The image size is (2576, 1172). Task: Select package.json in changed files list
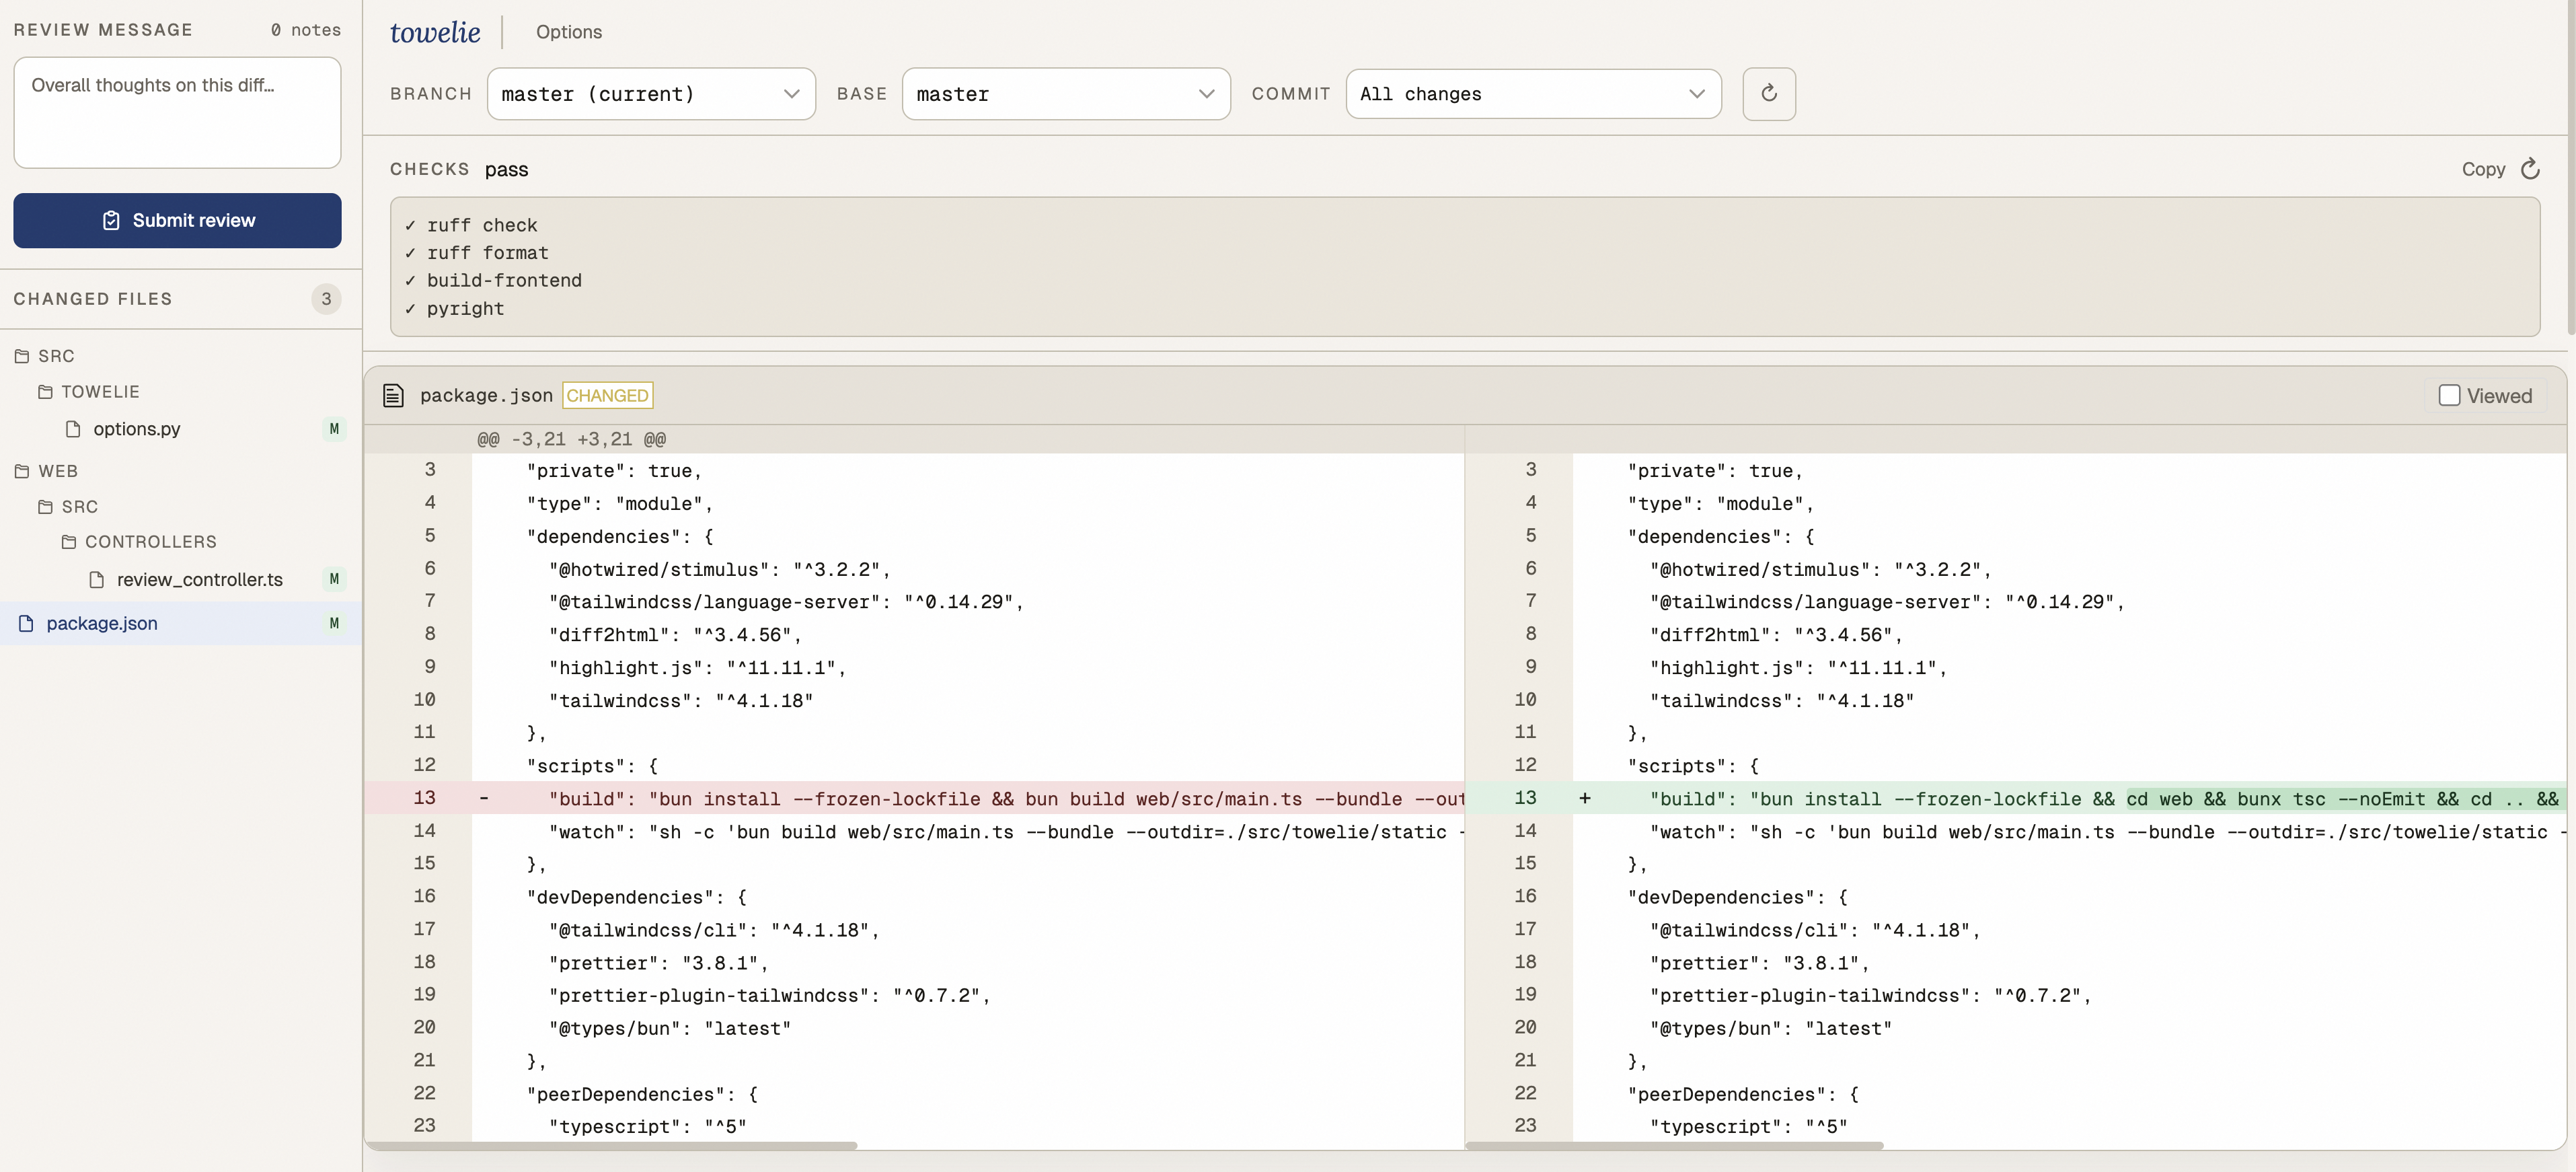[102, 624]
